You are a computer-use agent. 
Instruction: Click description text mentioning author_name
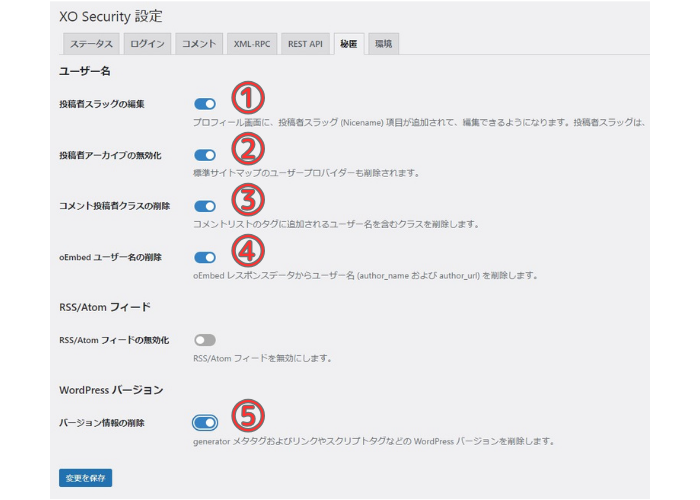(x=365, y=276)
